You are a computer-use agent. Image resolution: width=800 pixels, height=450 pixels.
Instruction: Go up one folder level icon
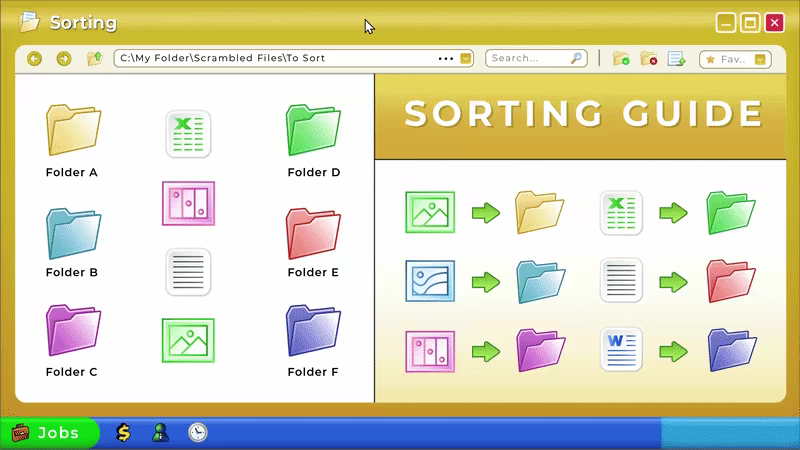click(x=95, y=59)
